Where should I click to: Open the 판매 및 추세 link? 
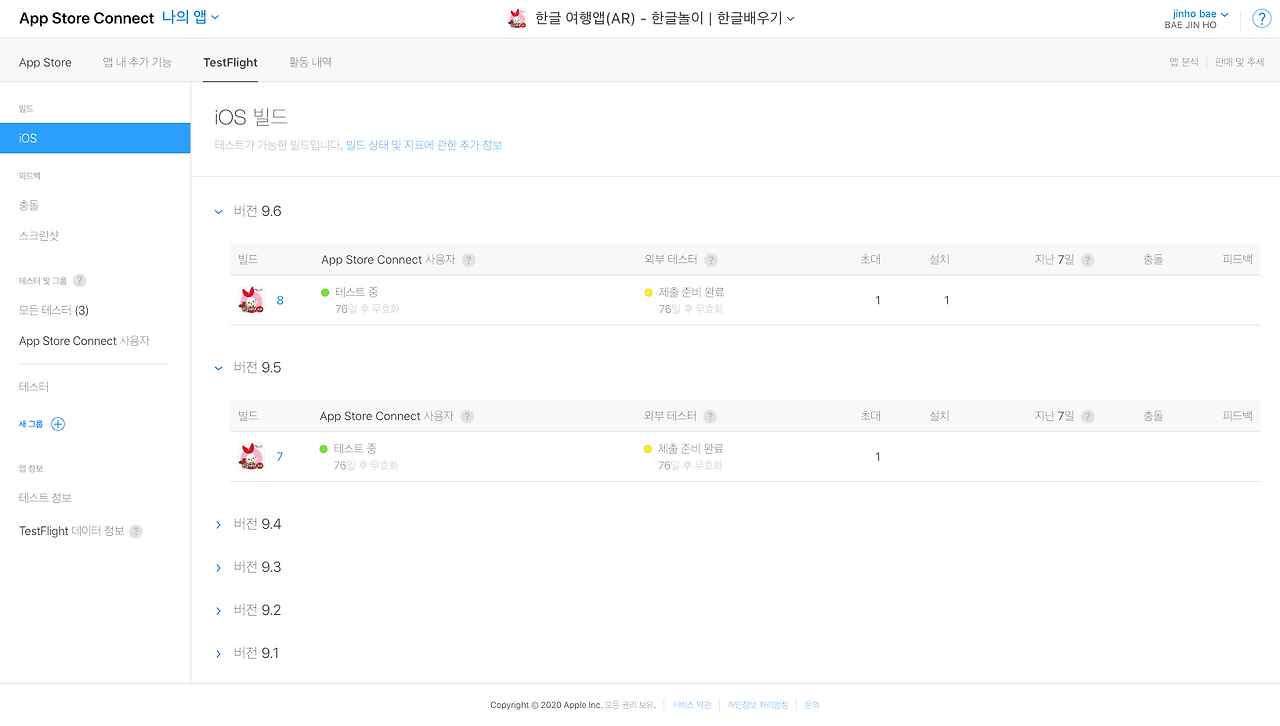pos(1240,62)
